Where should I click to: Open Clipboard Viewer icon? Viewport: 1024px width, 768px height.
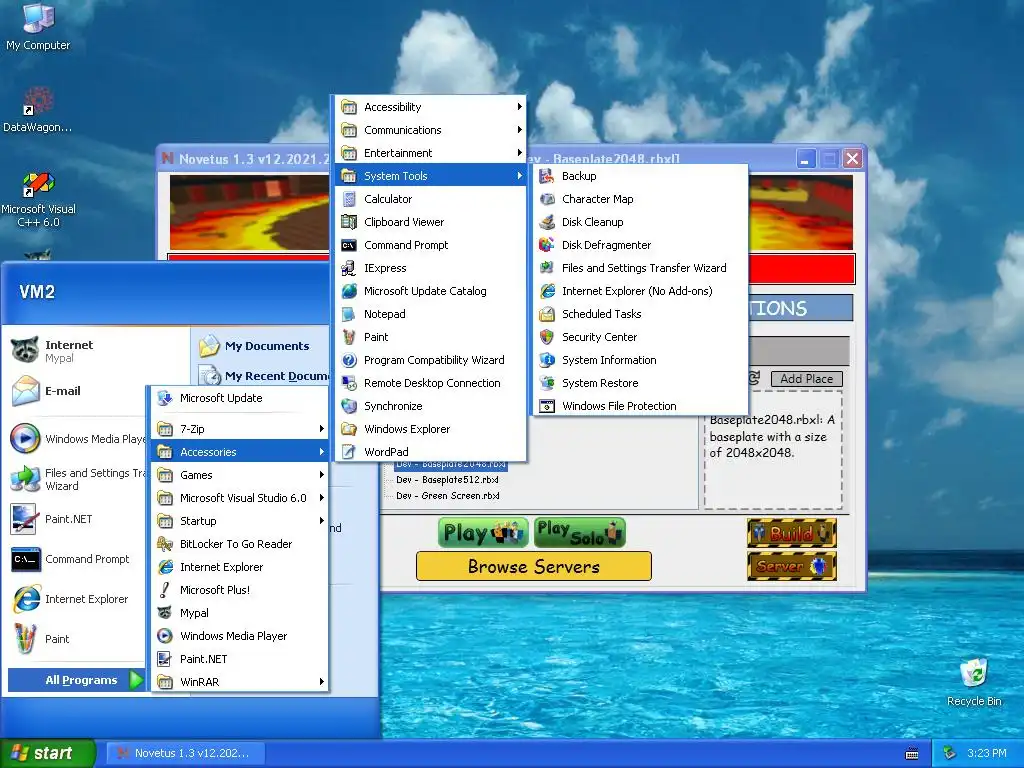tap(349, 221)
